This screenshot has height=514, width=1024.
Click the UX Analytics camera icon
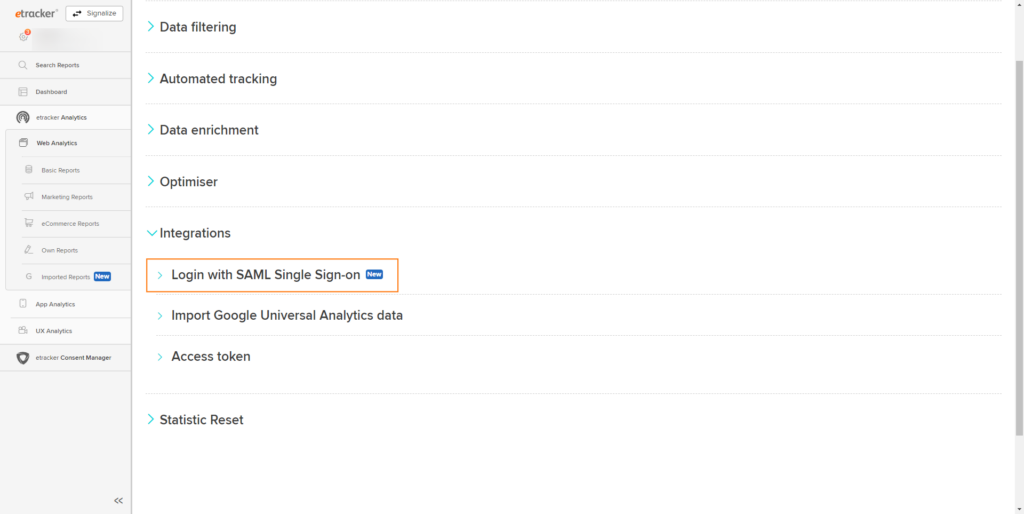tap(23, 330)
